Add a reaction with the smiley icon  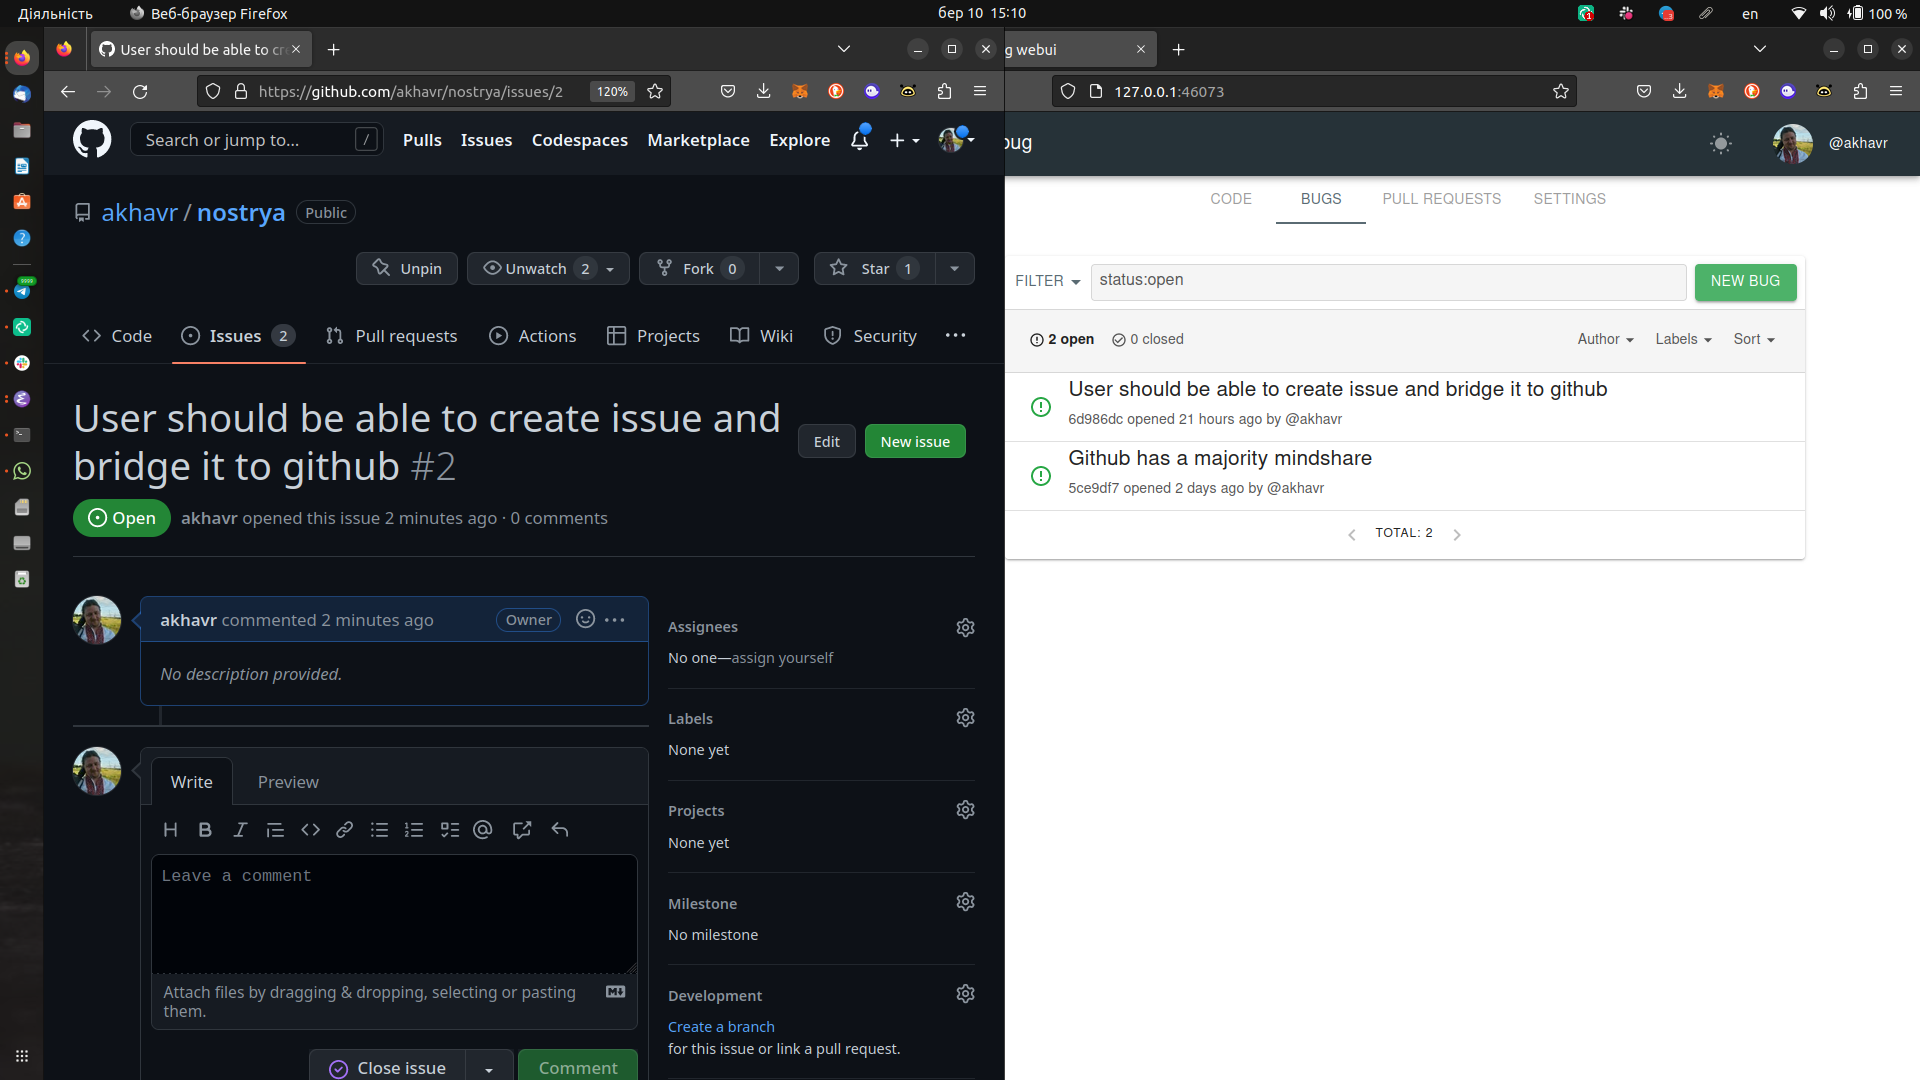pos(586,620)
